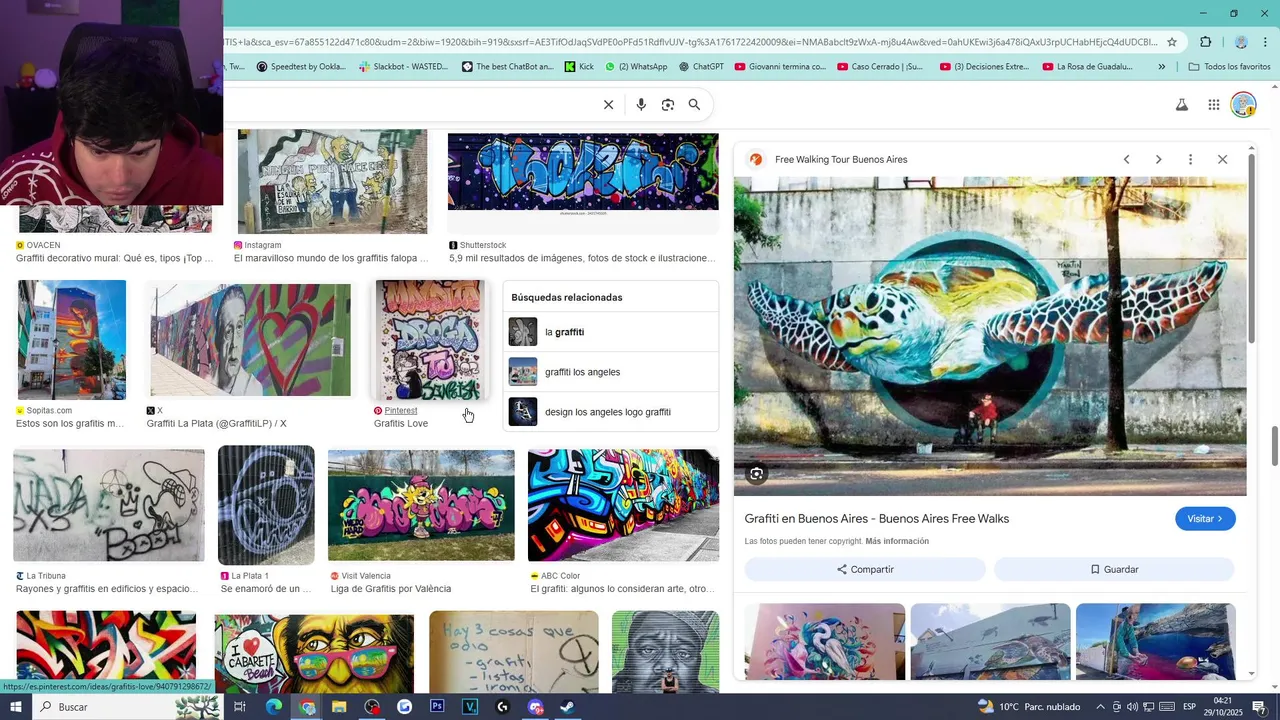
Task: Click Free Walking Tour Buenos Aires source
Action: pyautogui.click(x=841, y=160)
